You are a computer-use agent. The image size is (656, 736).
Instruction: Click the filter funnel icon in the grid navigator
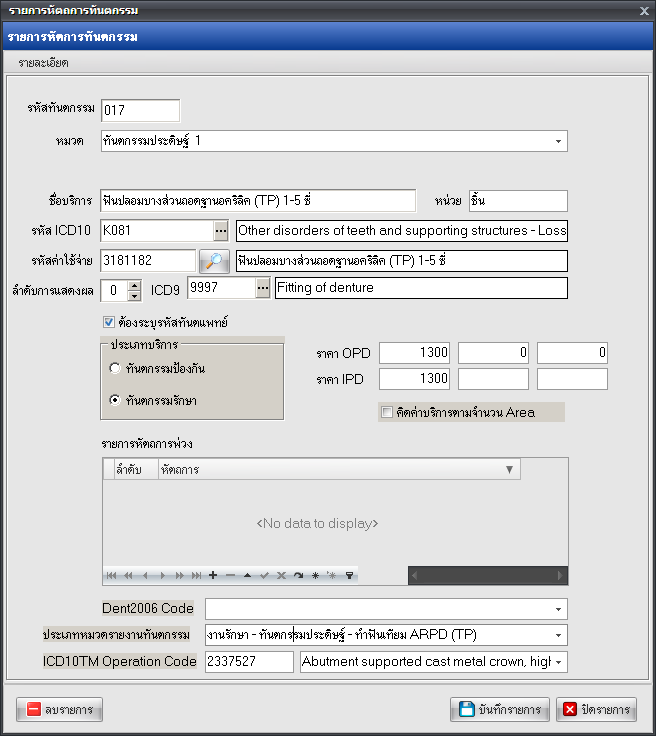point(349,575)
